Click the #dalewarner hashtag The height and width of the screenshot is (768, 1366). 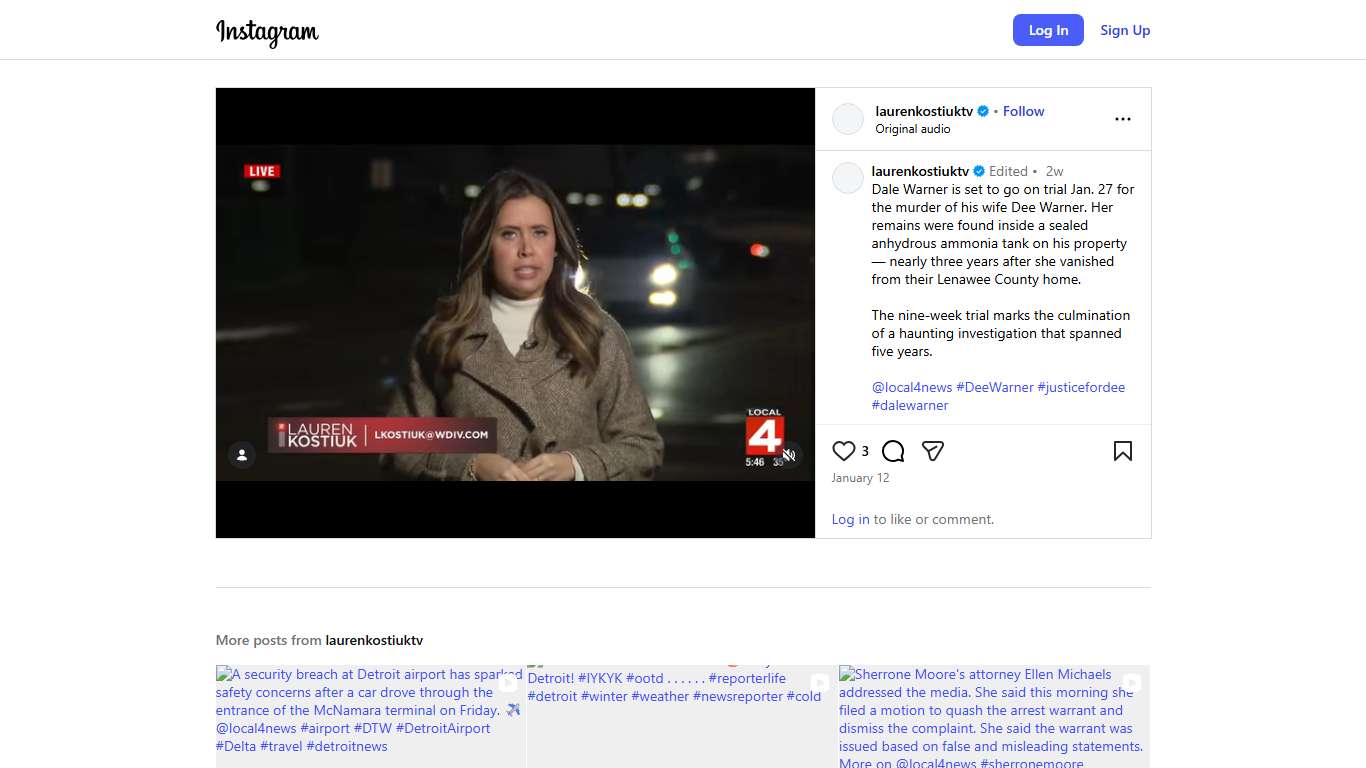pyautogui.click(x=910, y=405)
